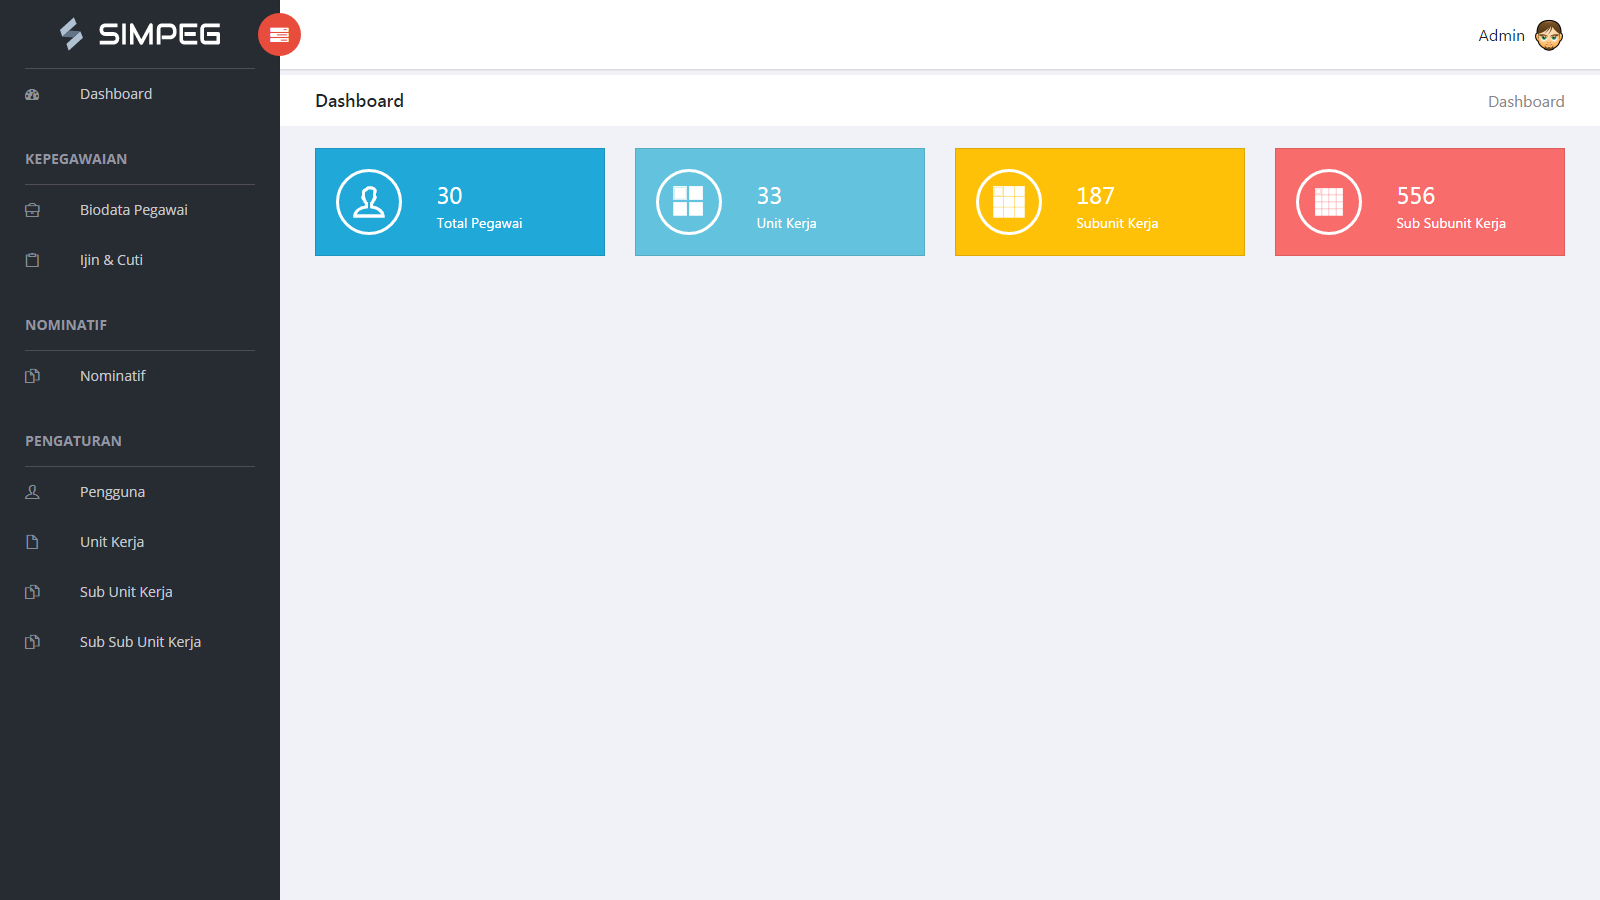Click the light blue Unit Kerja card
Image resolution: width=1600 pixels, height=900 pixels.
[779, 202]
